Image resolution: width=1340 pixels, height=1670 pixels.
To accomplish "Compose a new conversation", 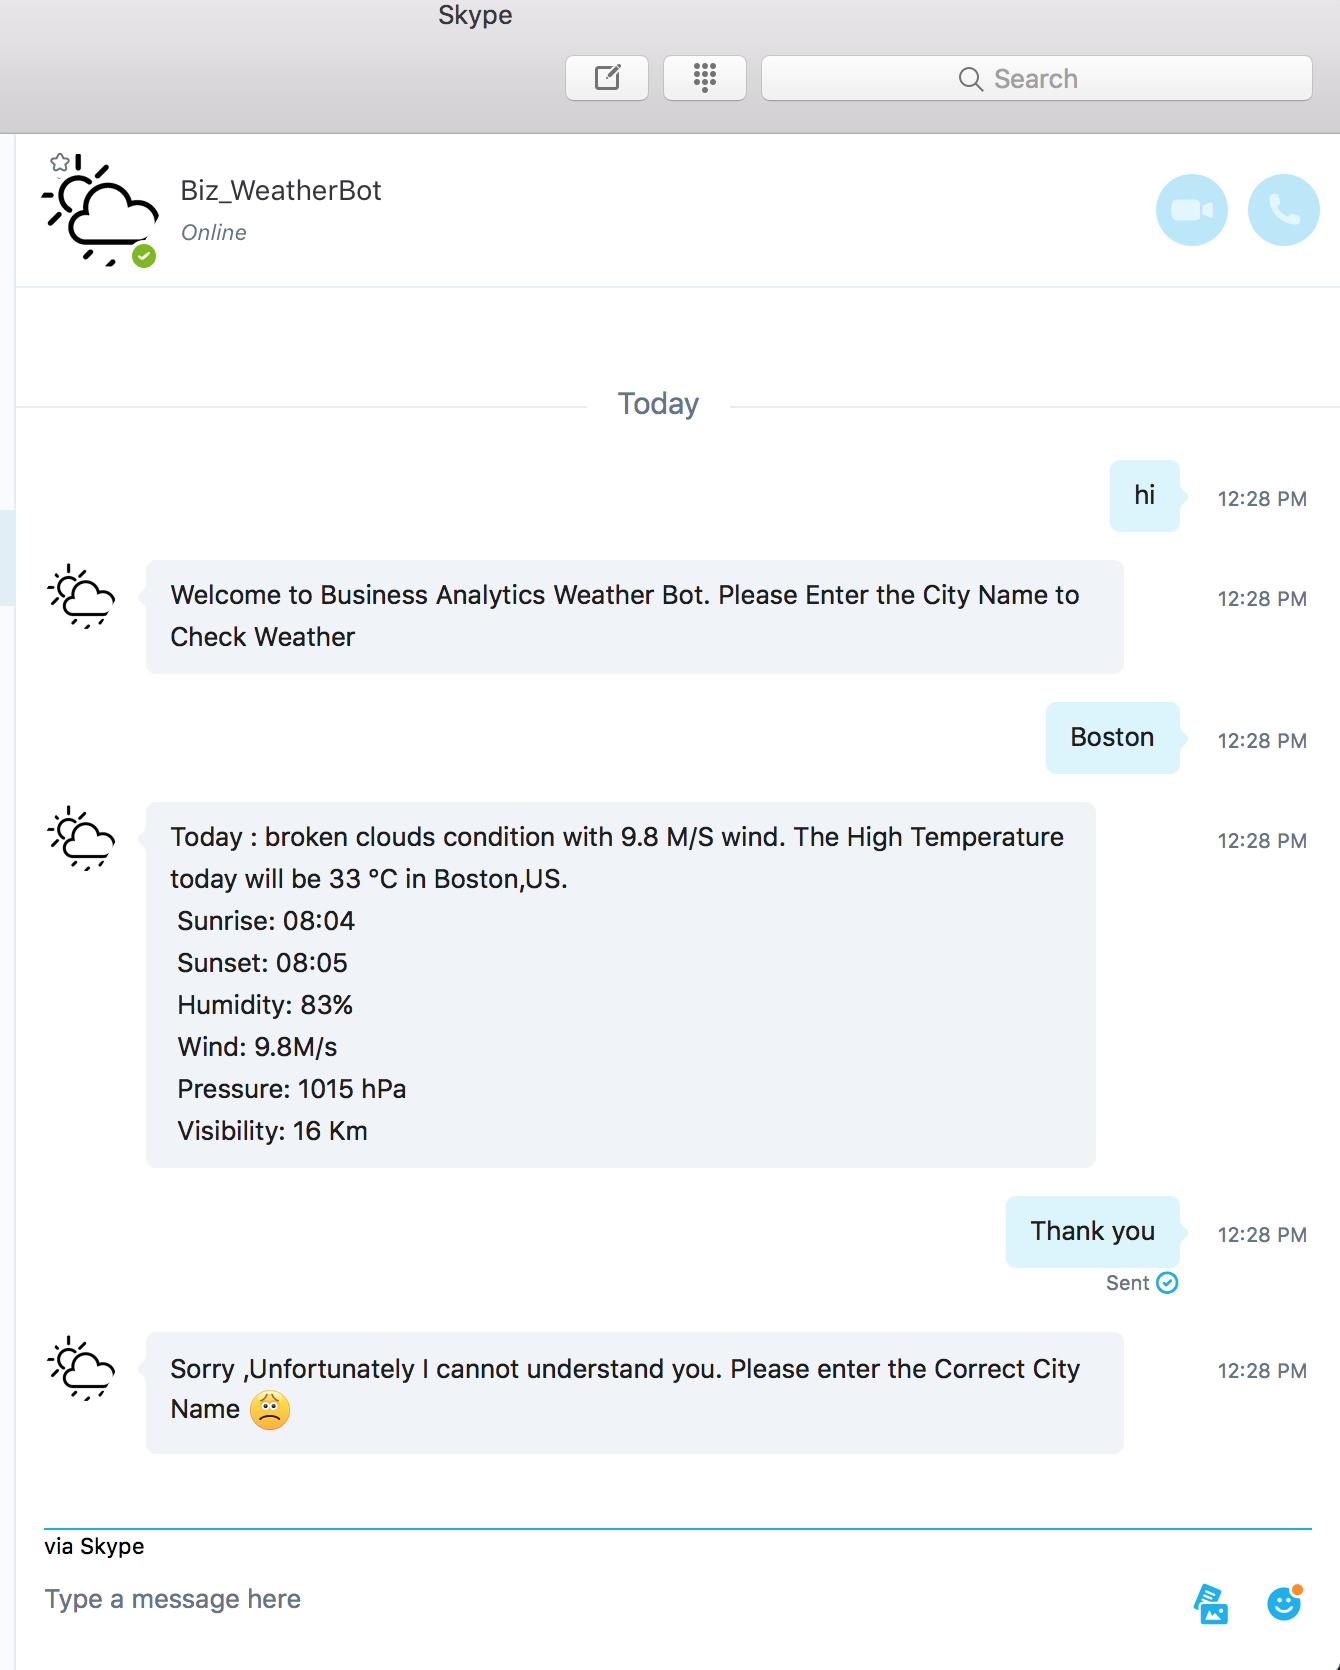I will (606, 77).
